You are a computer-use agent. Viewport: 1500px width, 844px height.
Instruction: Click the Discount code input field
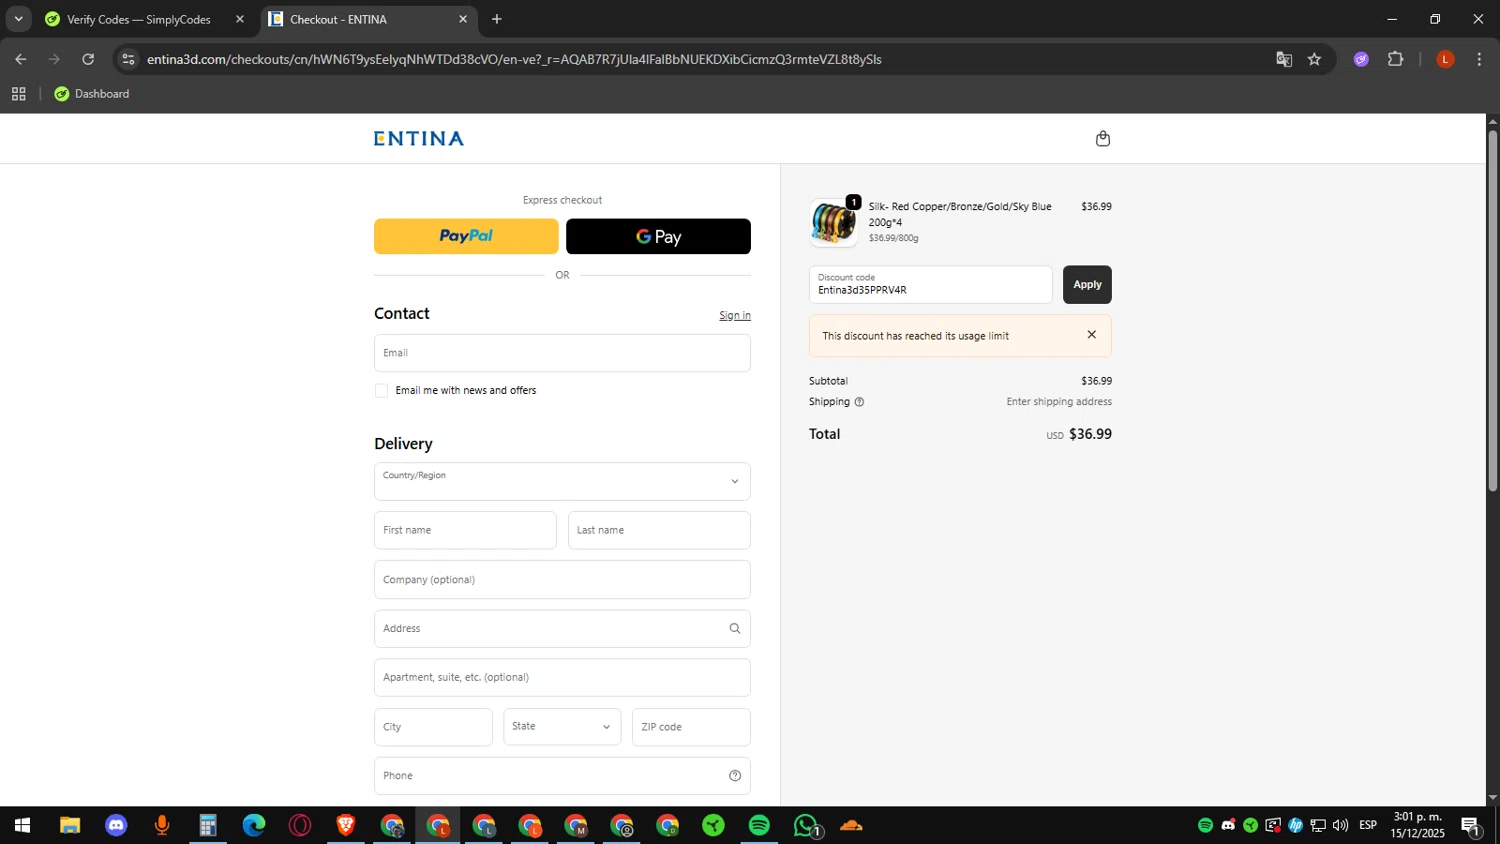pos(930,284)
